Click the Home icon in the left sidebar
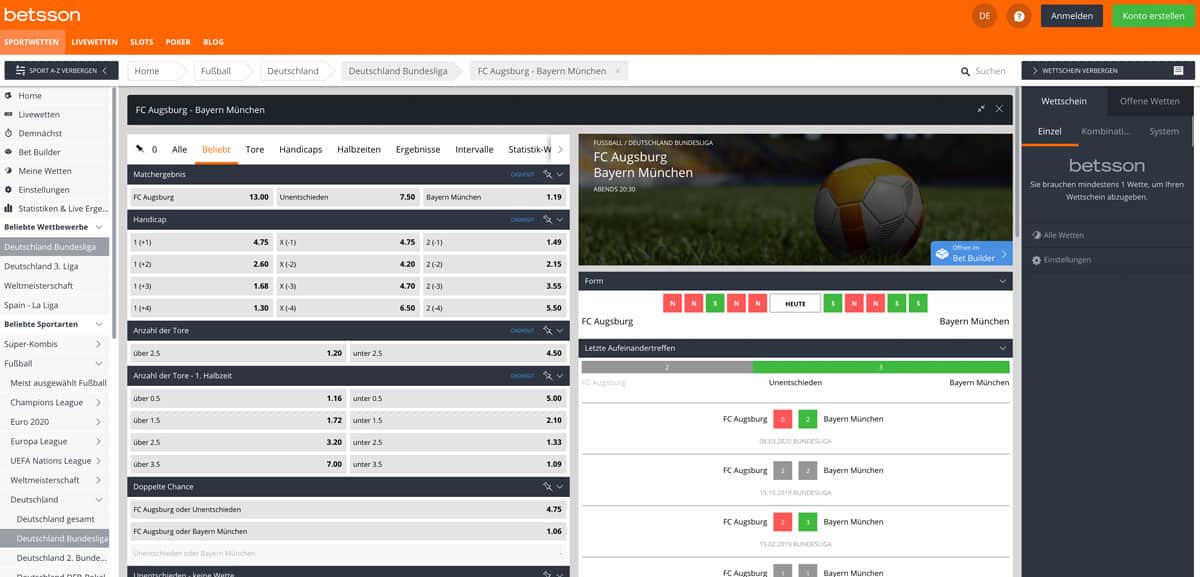Screen dimensions: 1200x577 pyautogui.click(x=9, y=96)
